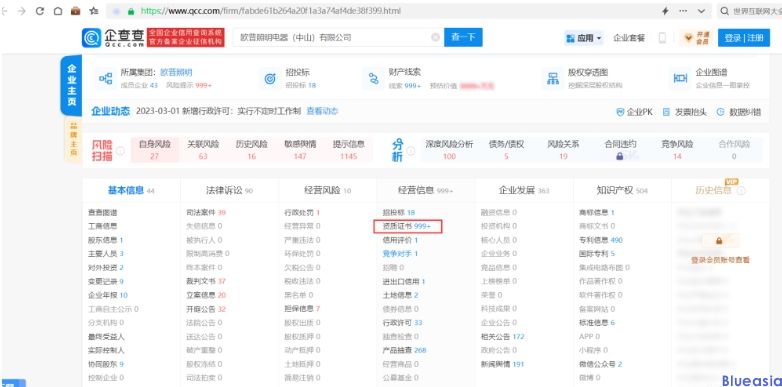Click the lock icon under 合同违约

coord(619,156)
